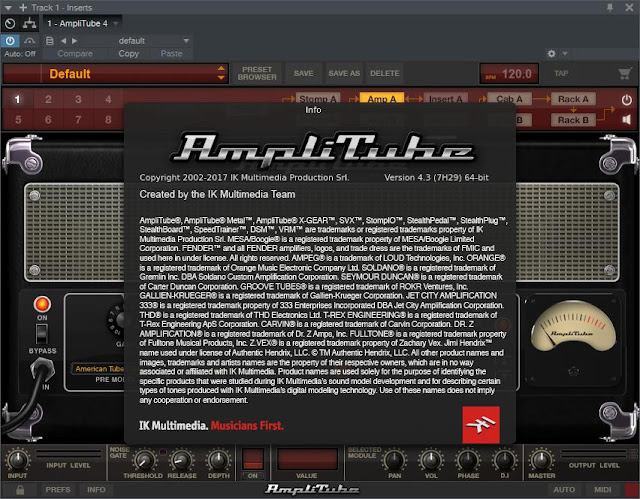The height and width of the screenshot is (499, 640).
Task: Click the SAVE preset button
Action: (303, 73)
